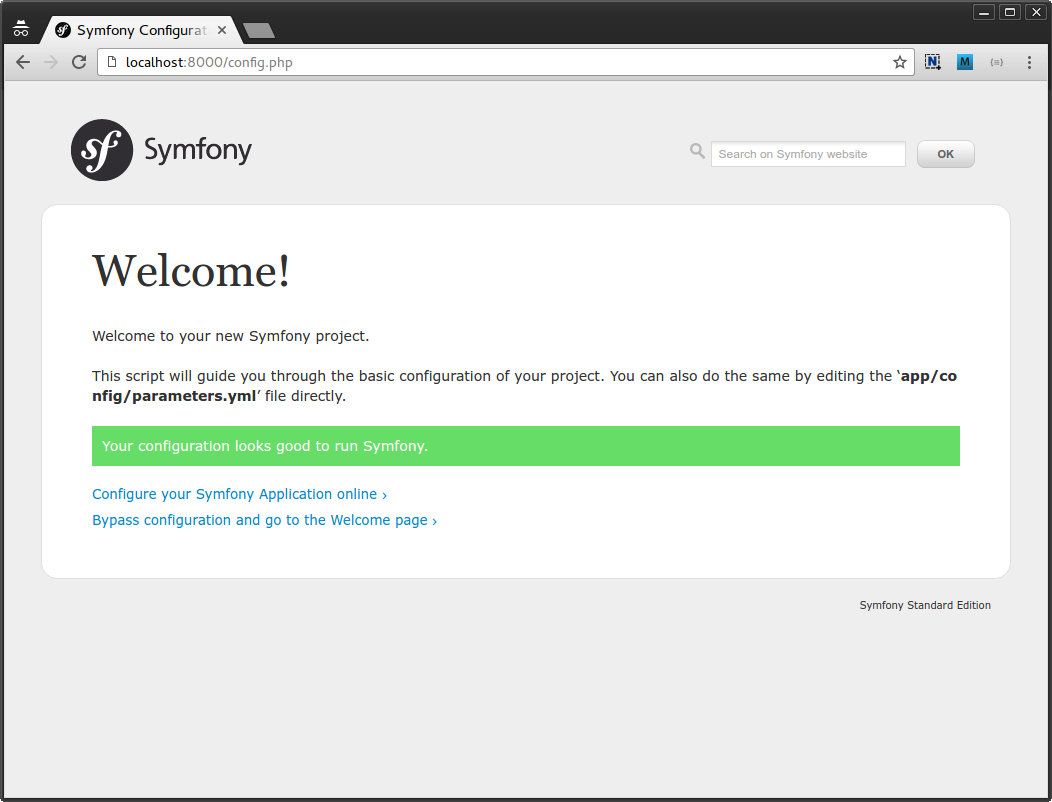Click the Symfony Standard Edition footer text
Screen dimensions: 1052x802
pos(925,605)
